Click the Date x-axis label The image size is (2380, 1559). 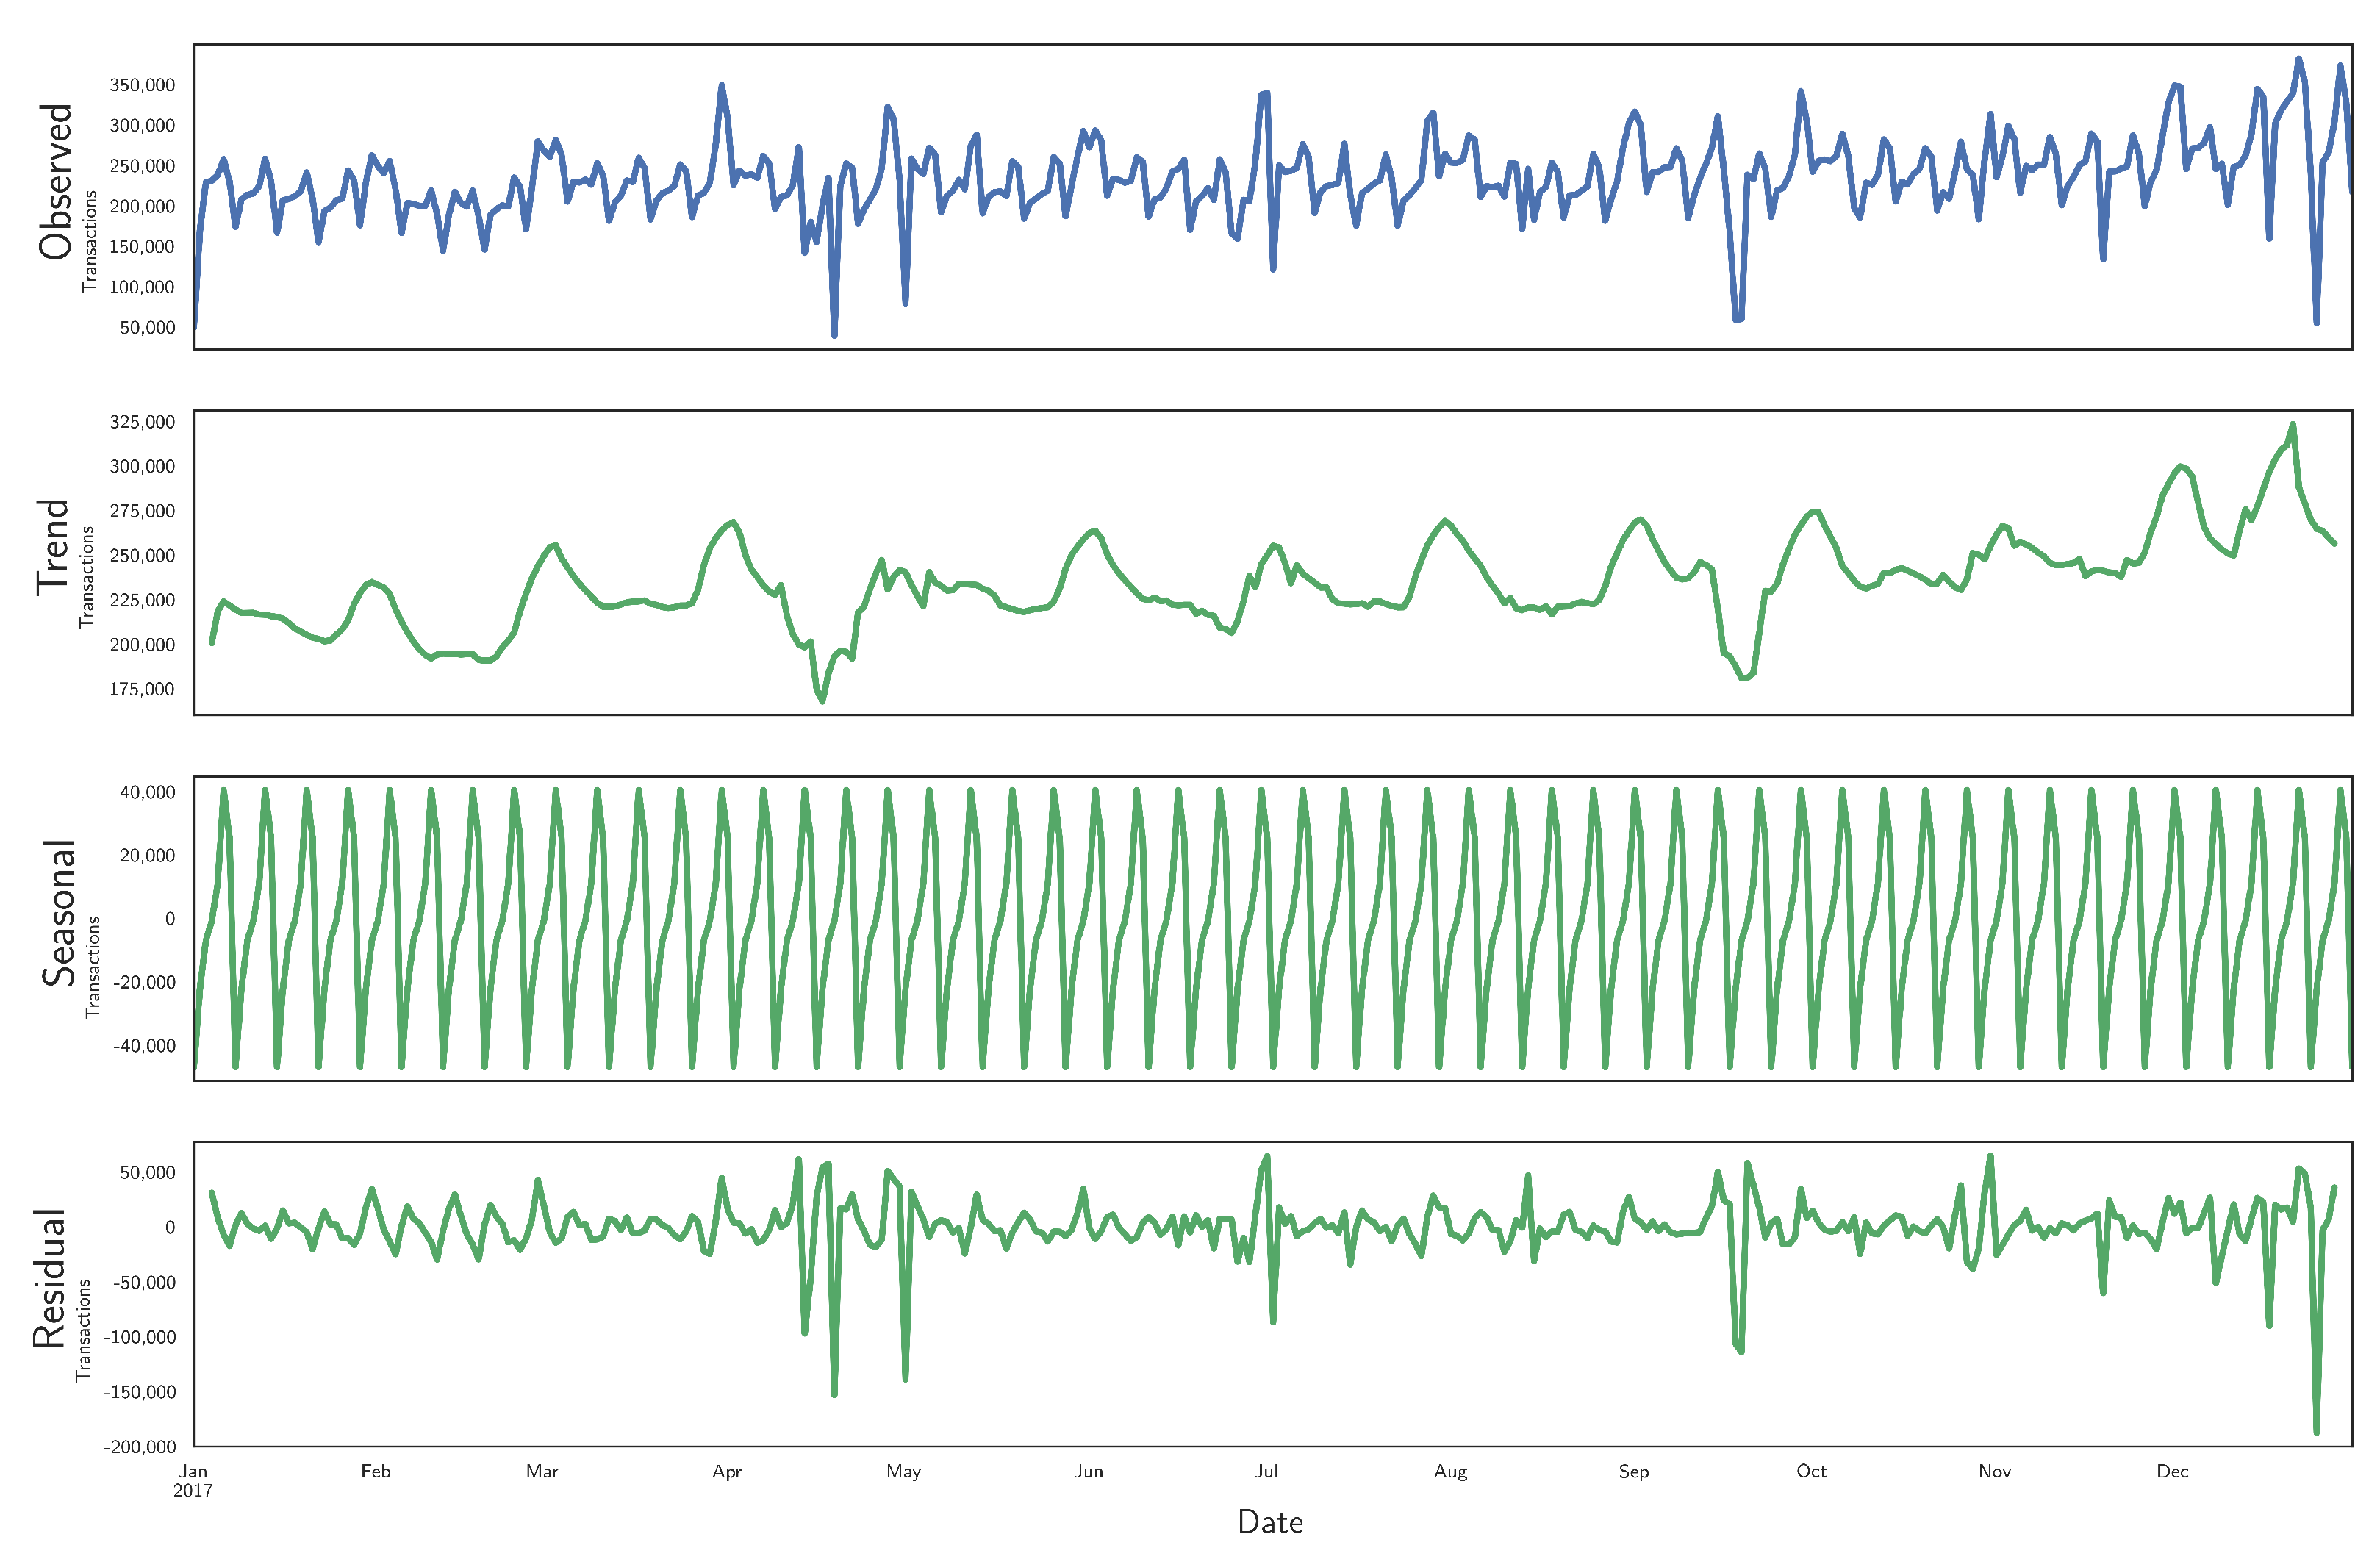1270,1522
